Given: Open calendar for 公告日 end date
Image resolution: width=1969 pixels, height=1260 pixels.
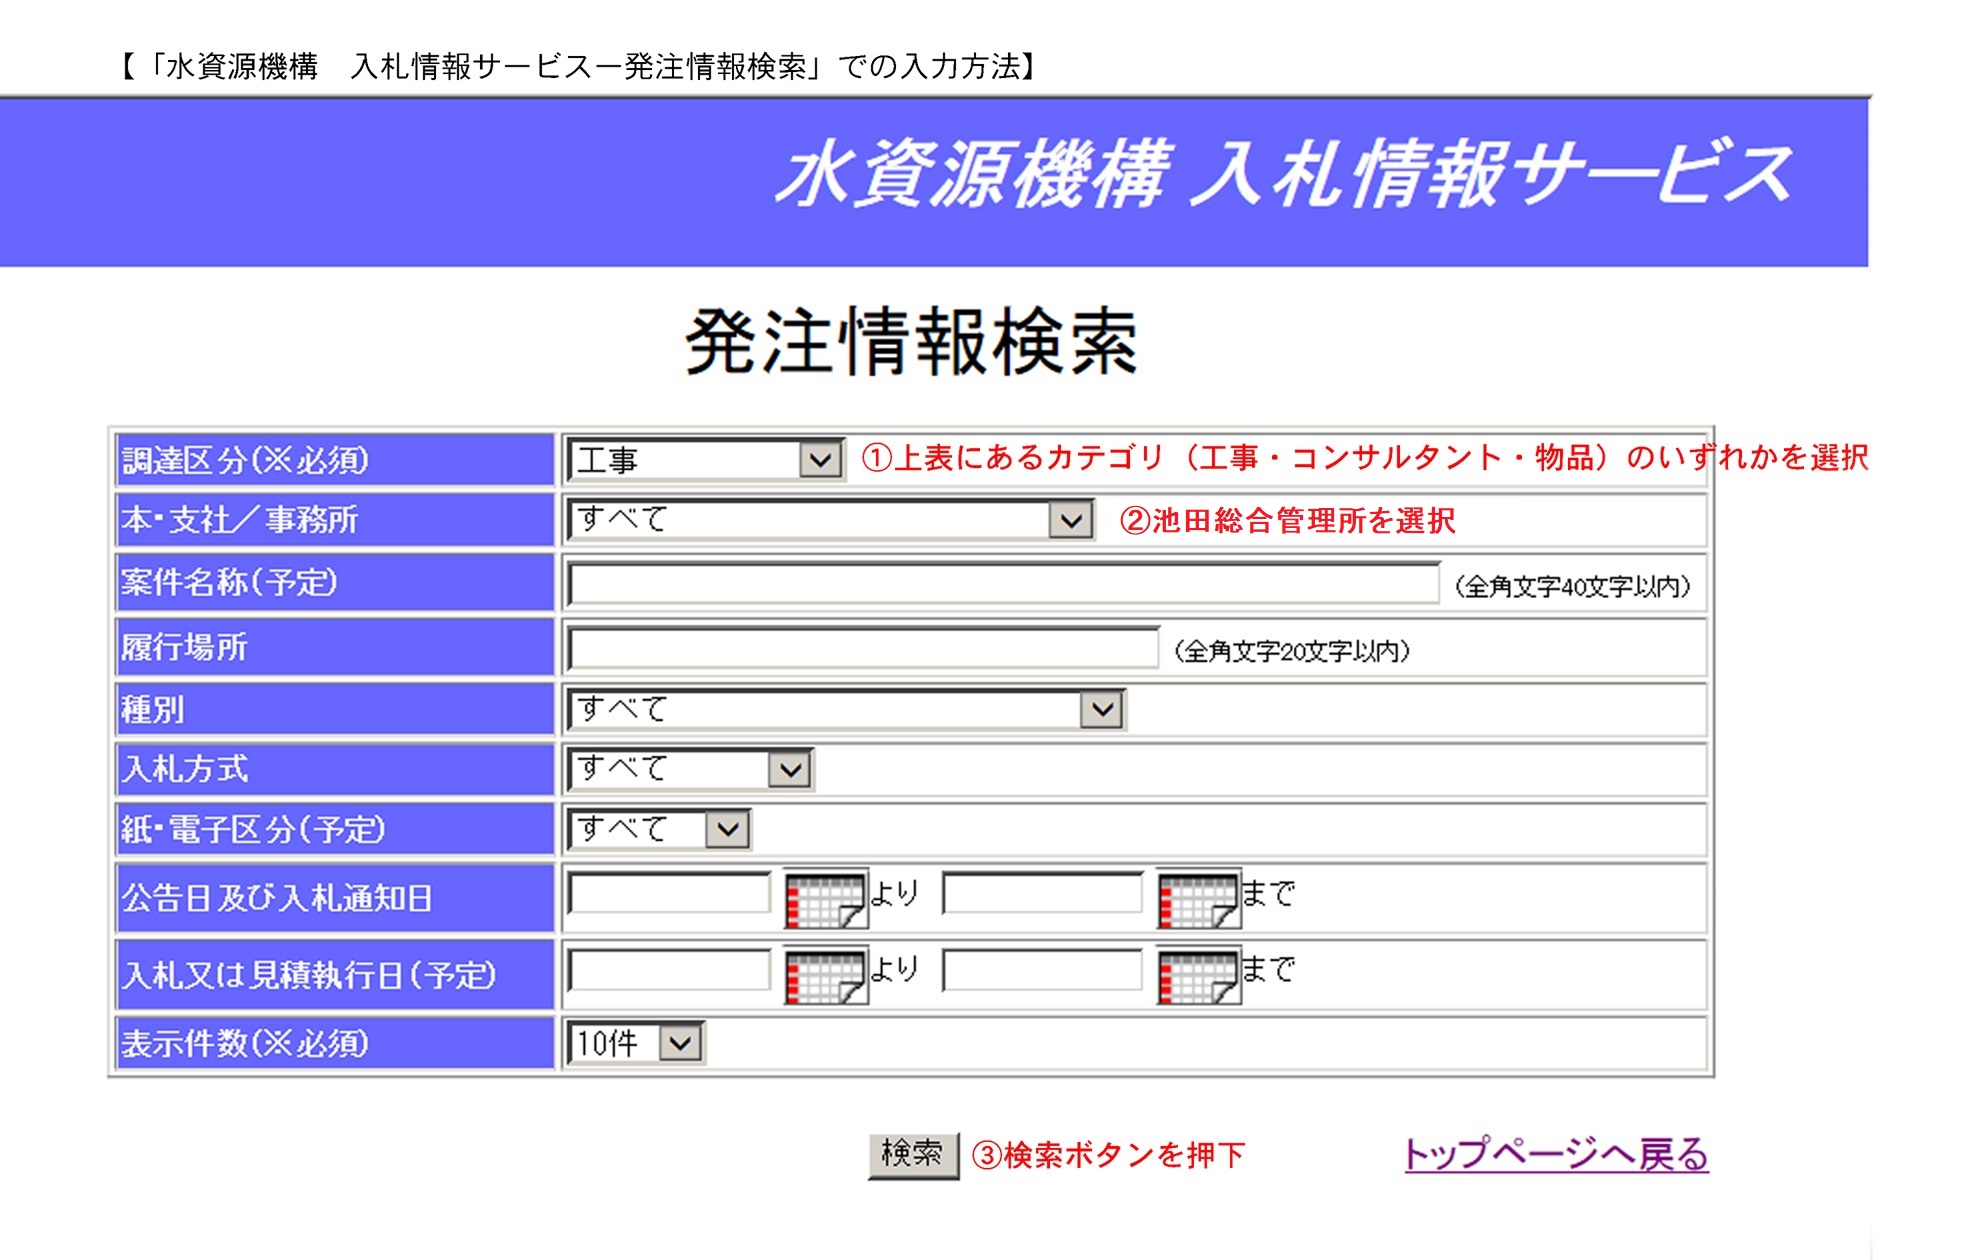Looking at the screenshot, I should [1199, 899].
